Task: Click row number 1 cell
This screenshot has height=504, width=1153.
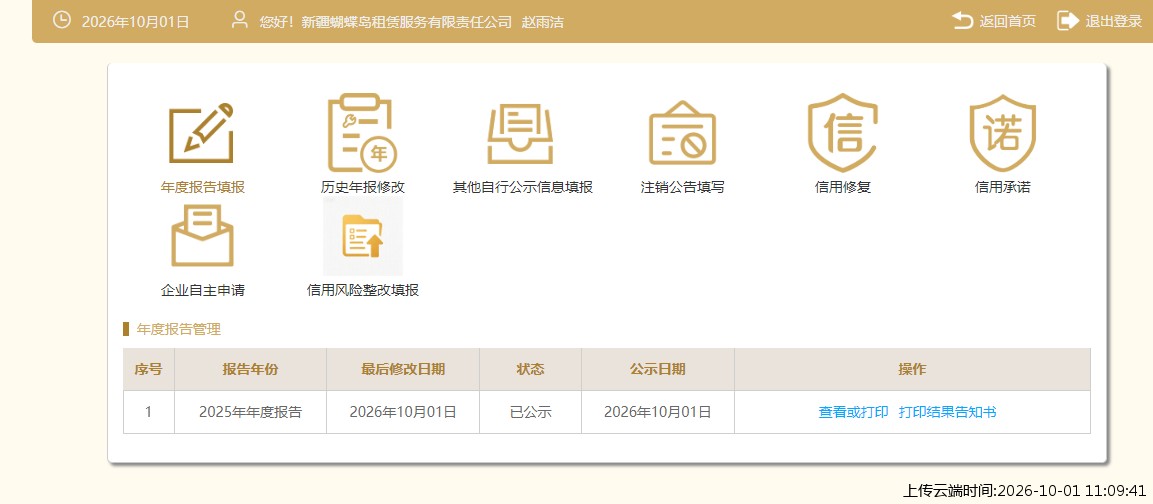Action: 149,412
